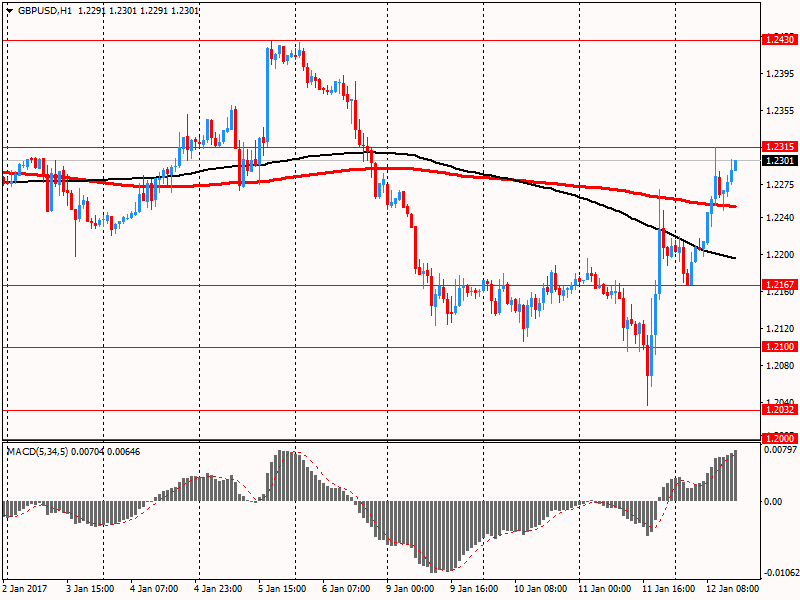
Task: Click the long red candle at 11 Jan low
Action: 647,360
